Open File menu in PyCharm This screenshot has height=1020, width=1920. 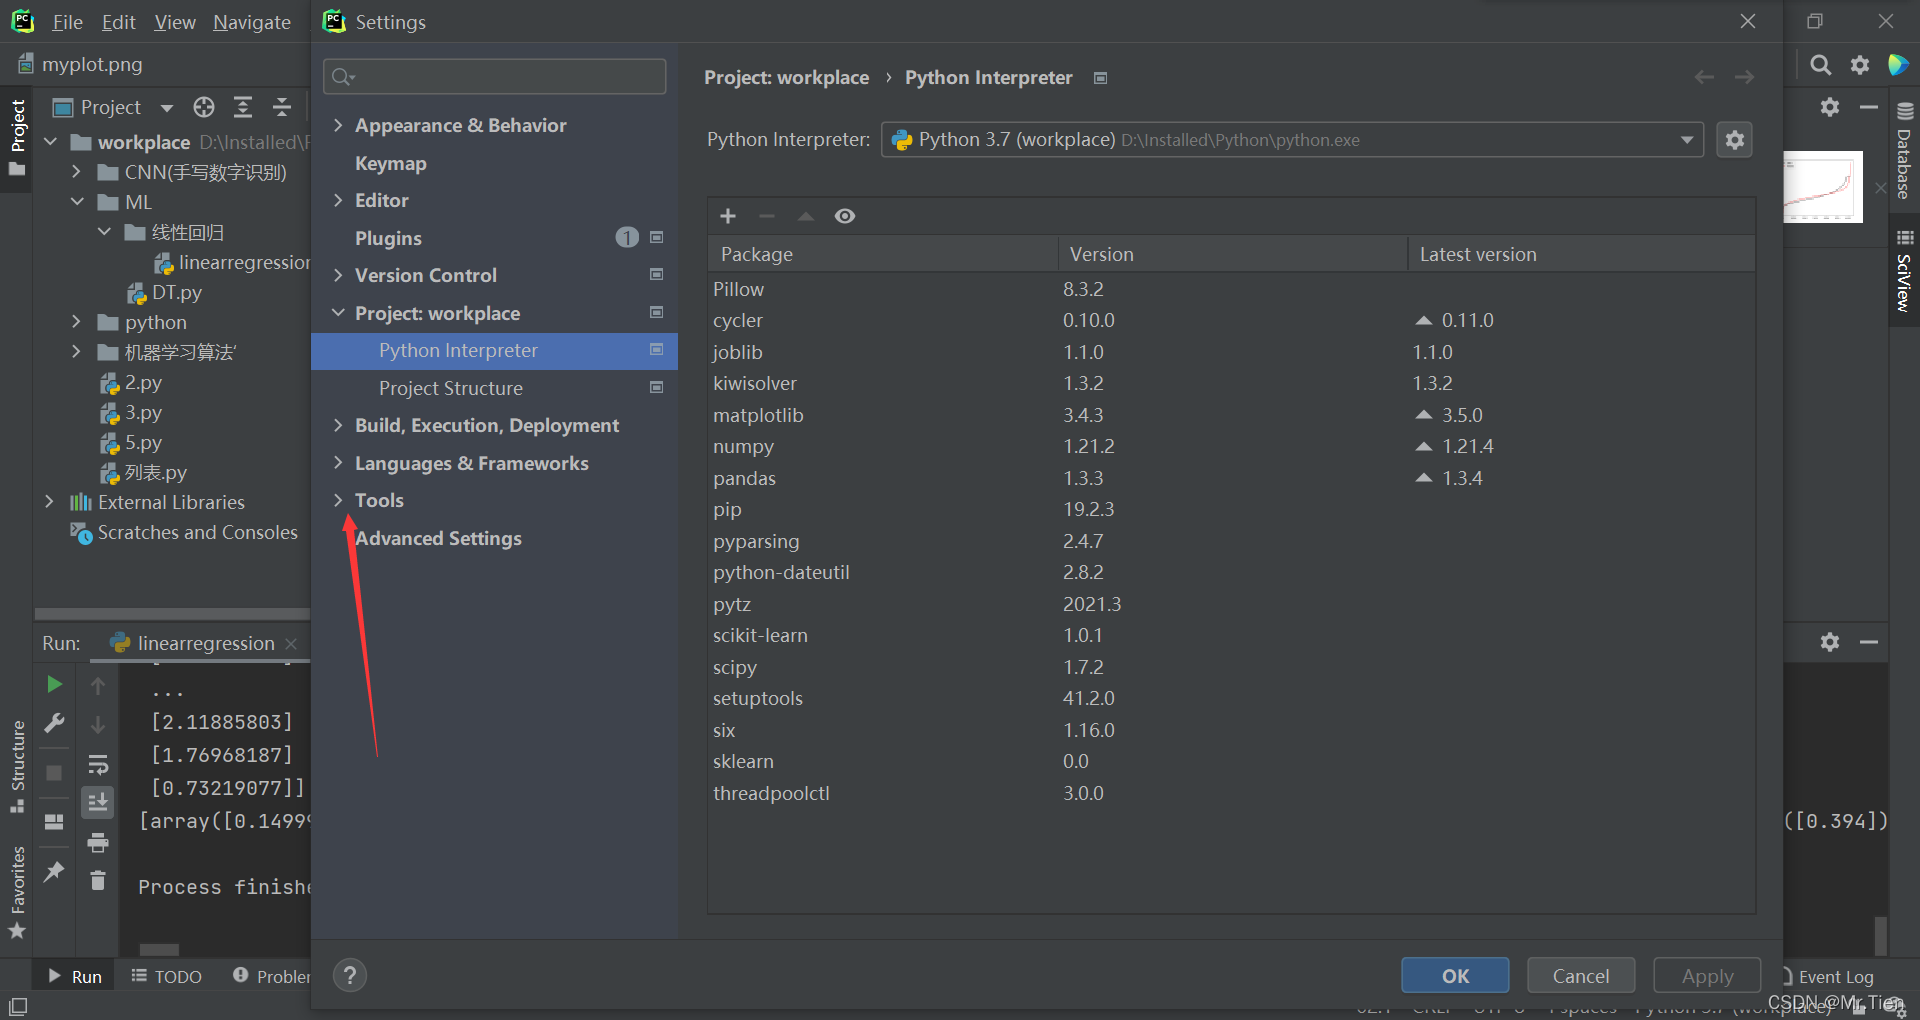pos(67,22)
